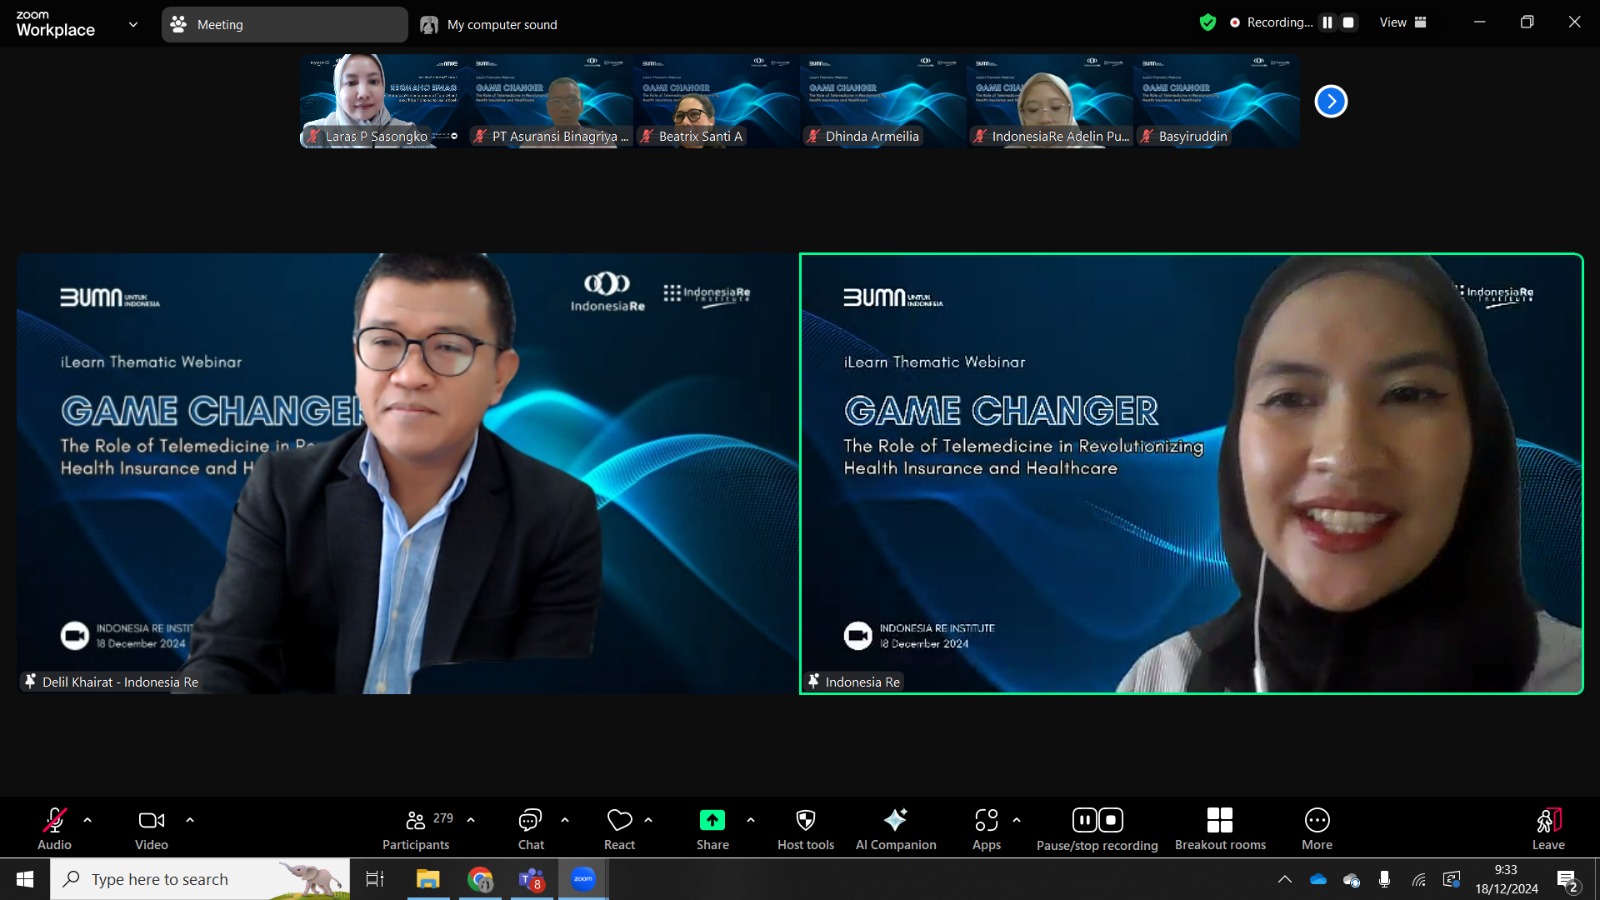Select Basyiruddin thumbnail

click(1218, 101)
